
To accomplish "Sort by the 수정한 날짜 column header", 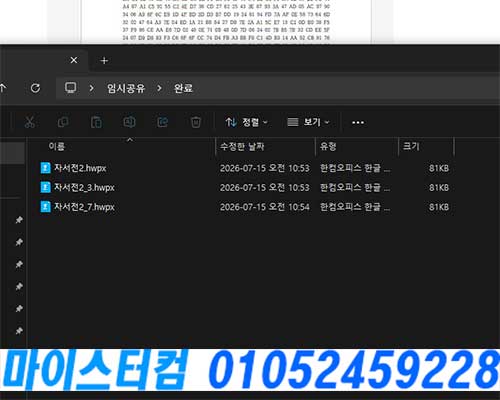I will coord(242,146).
